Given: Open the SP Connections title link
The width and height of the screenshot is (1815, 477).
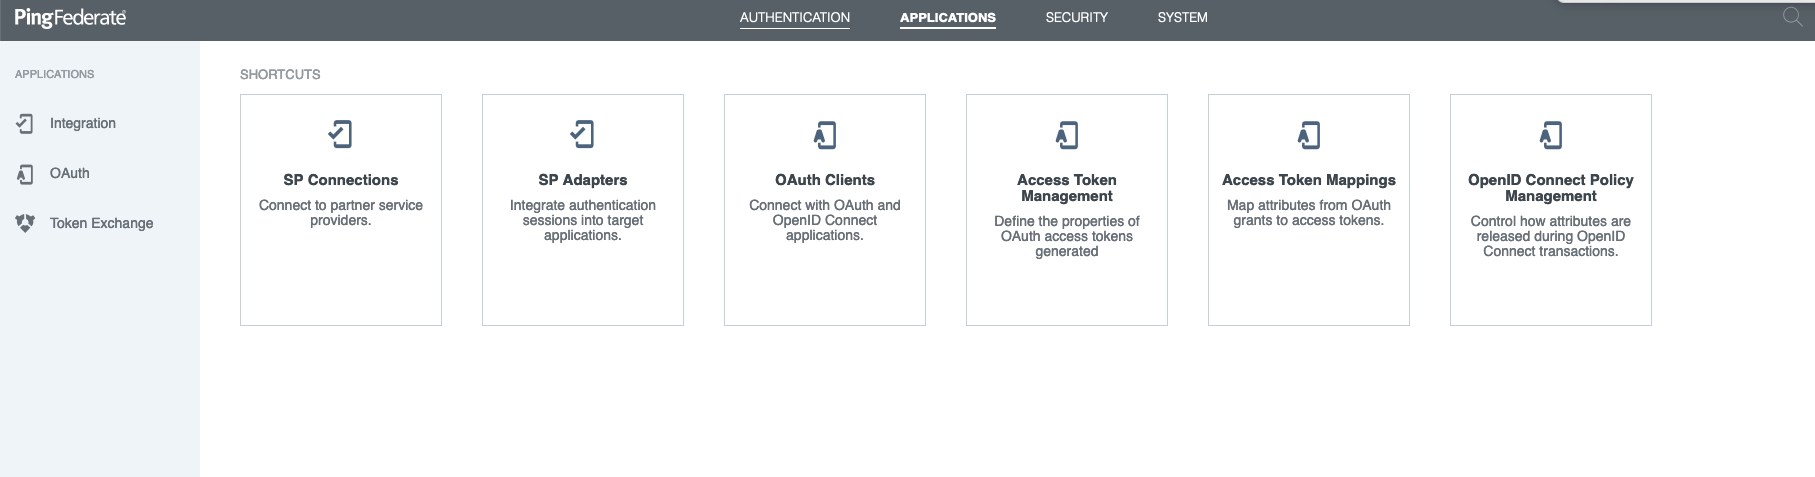Looking at the screenshot, I should (x=340, y=180).
